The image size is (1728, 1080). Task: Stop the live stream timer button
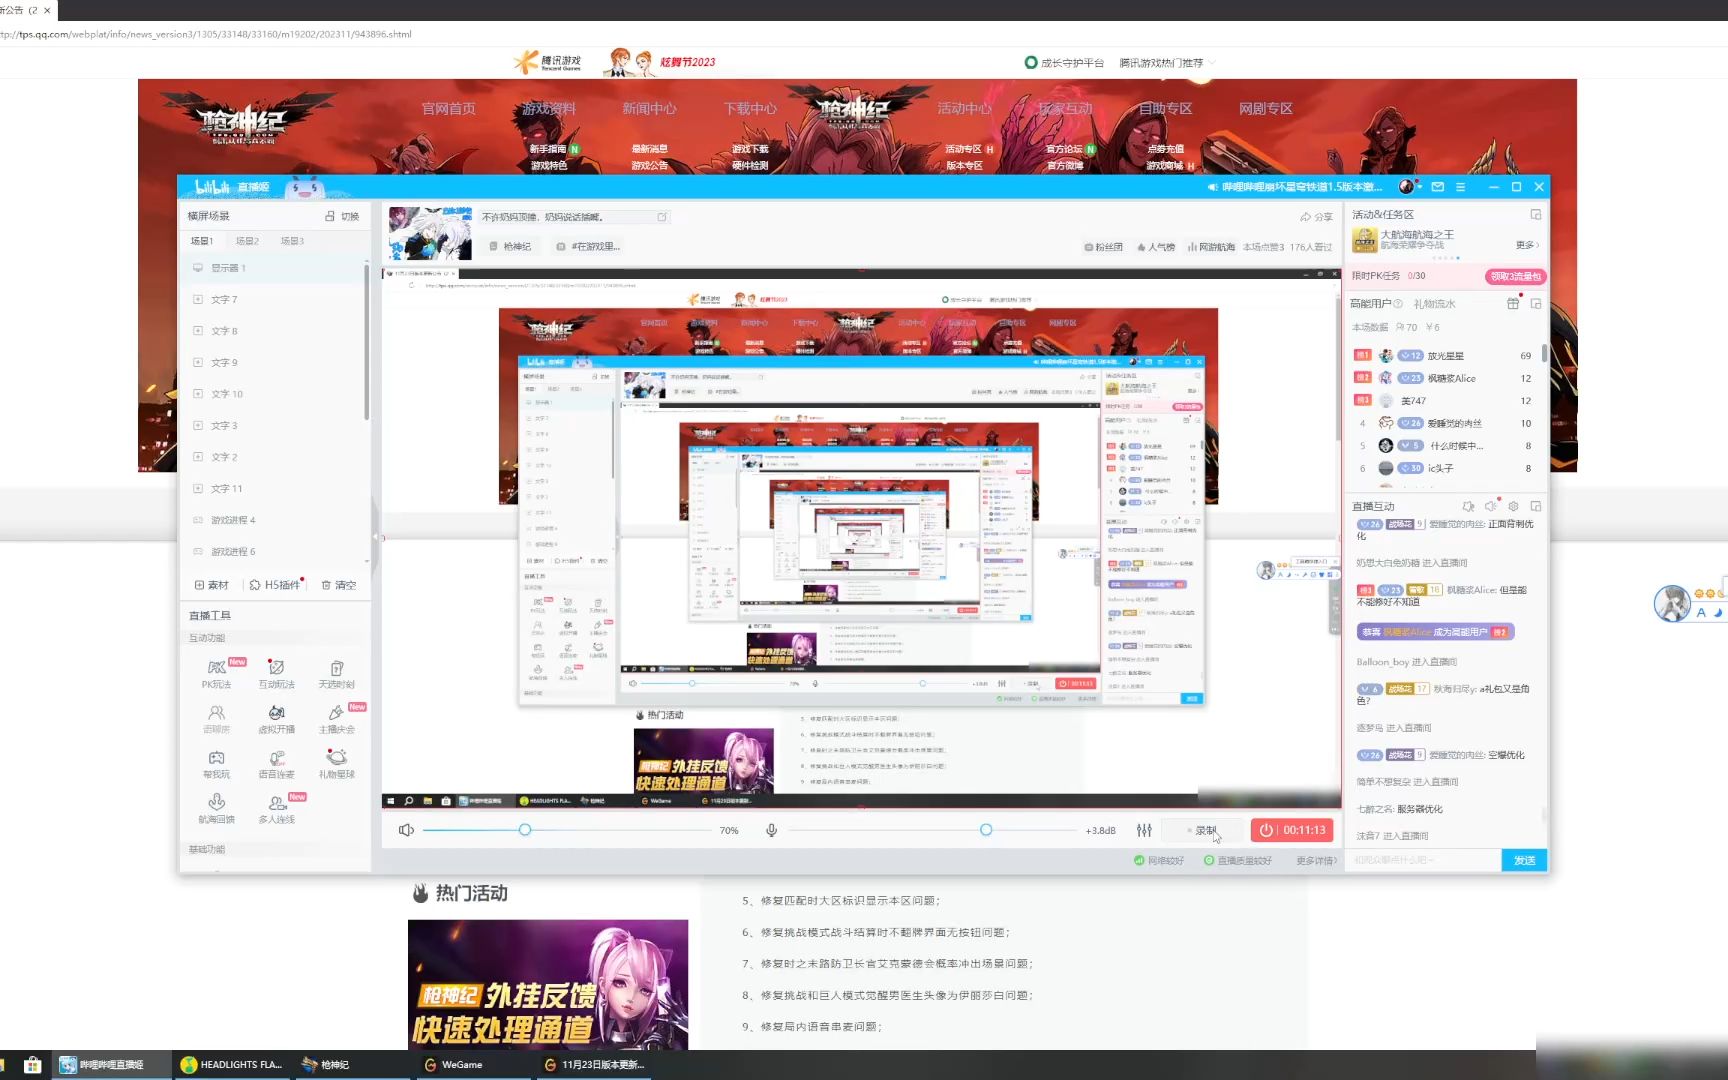coord(1292,830)
